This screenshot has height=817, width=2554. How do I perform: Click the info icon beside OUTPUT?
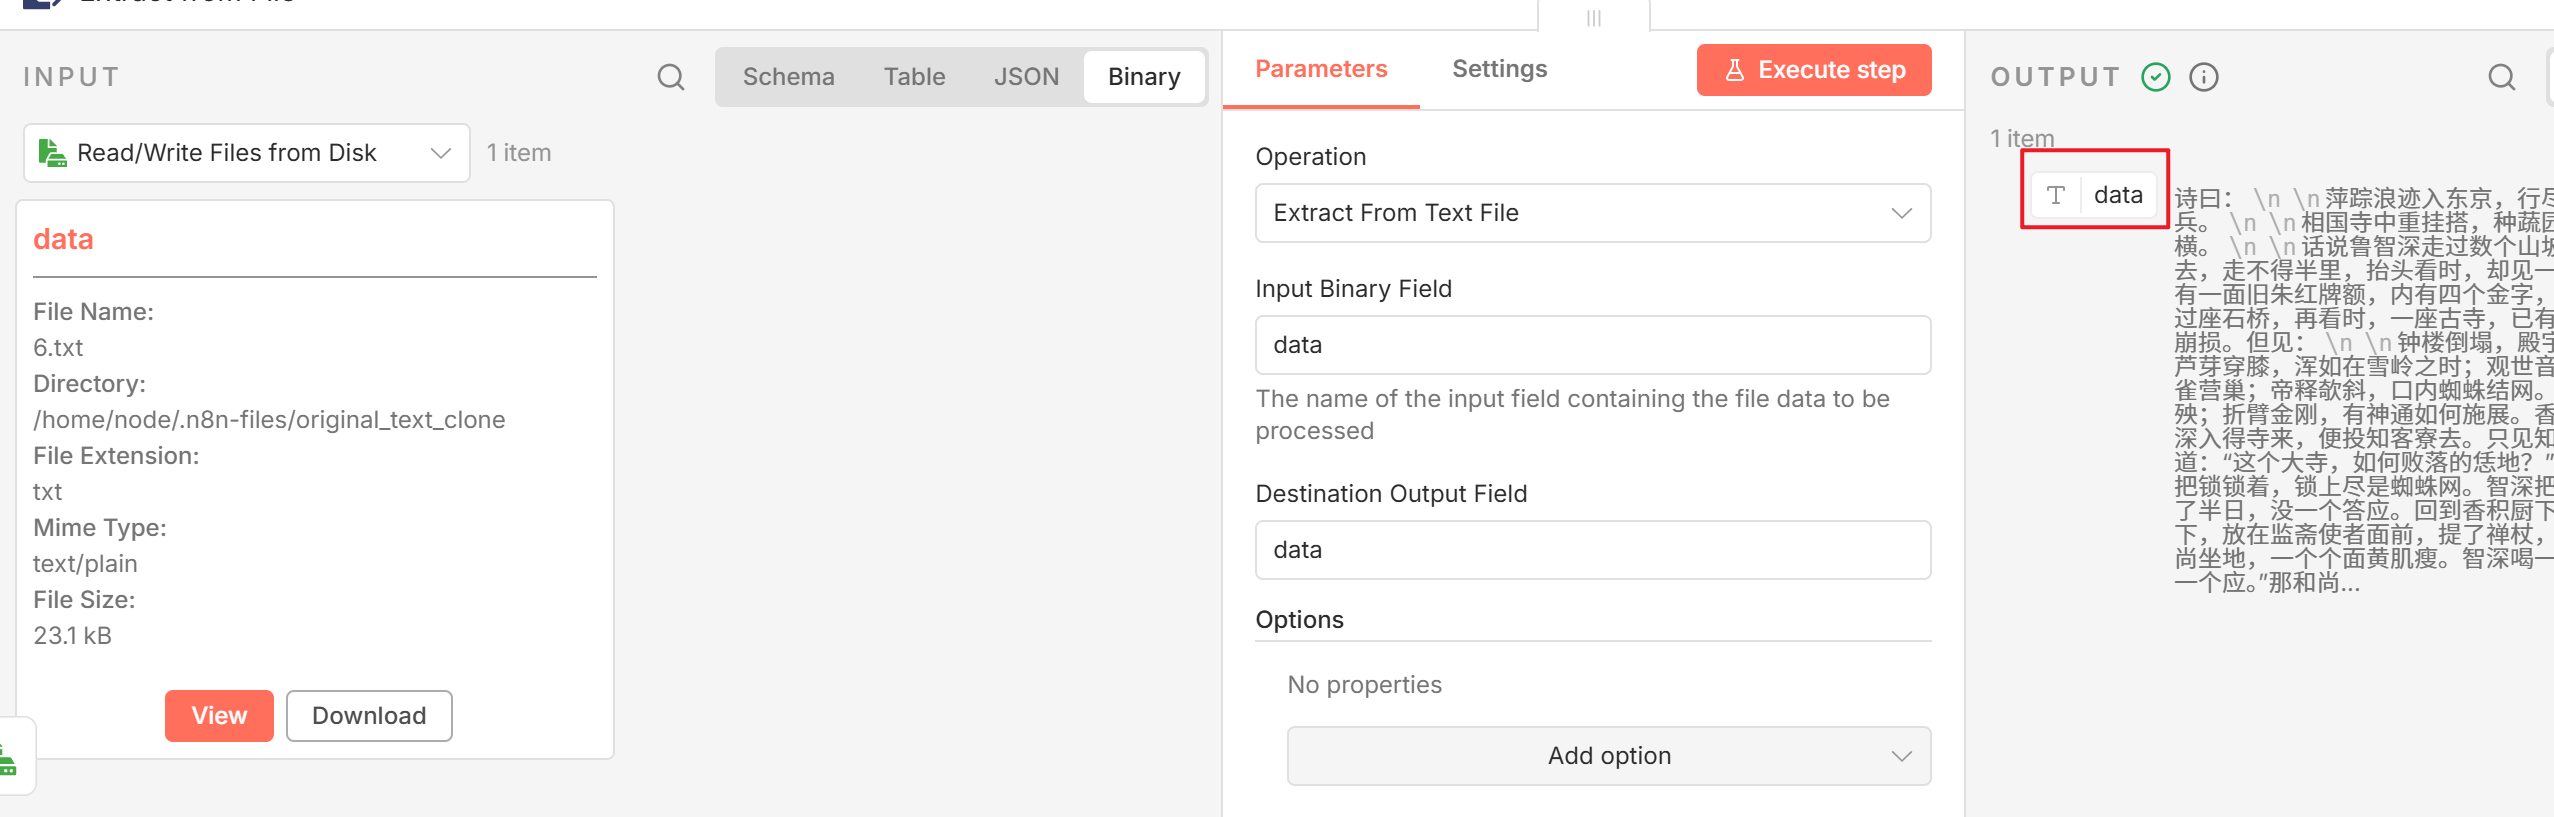coord(2203,77)
